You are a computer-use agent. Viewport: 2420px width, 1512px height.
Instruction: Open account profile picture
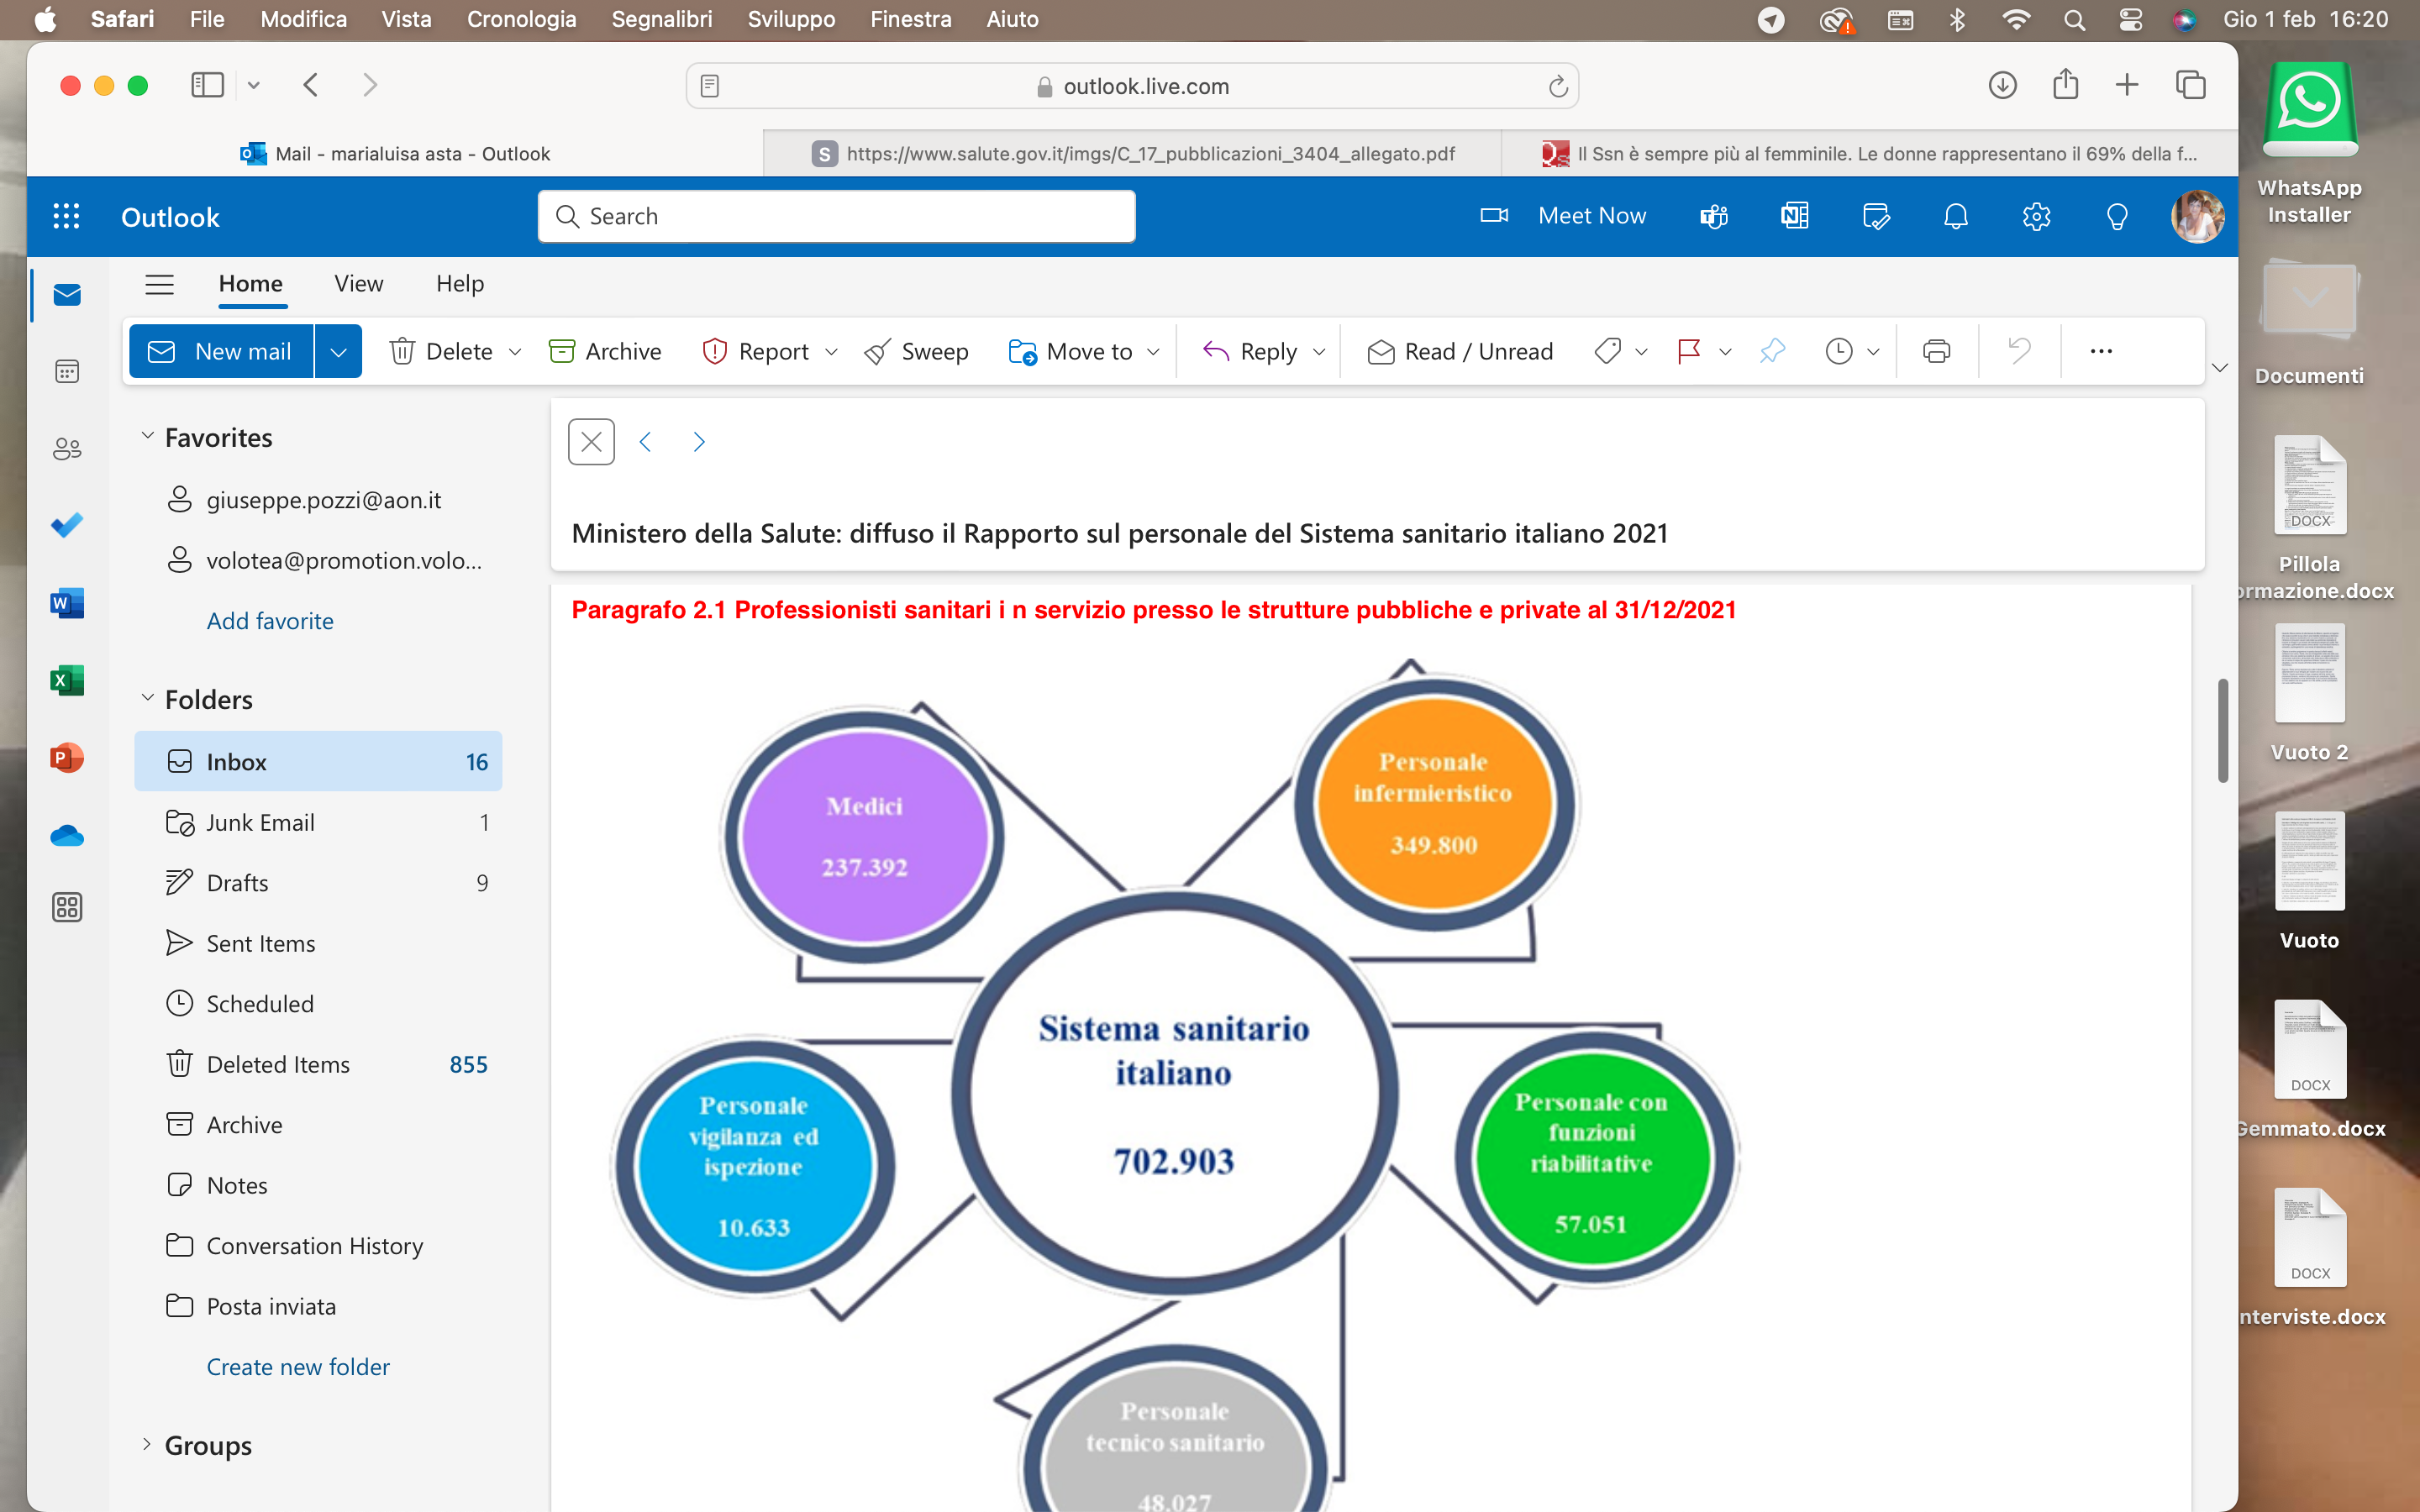point(2198,216)
